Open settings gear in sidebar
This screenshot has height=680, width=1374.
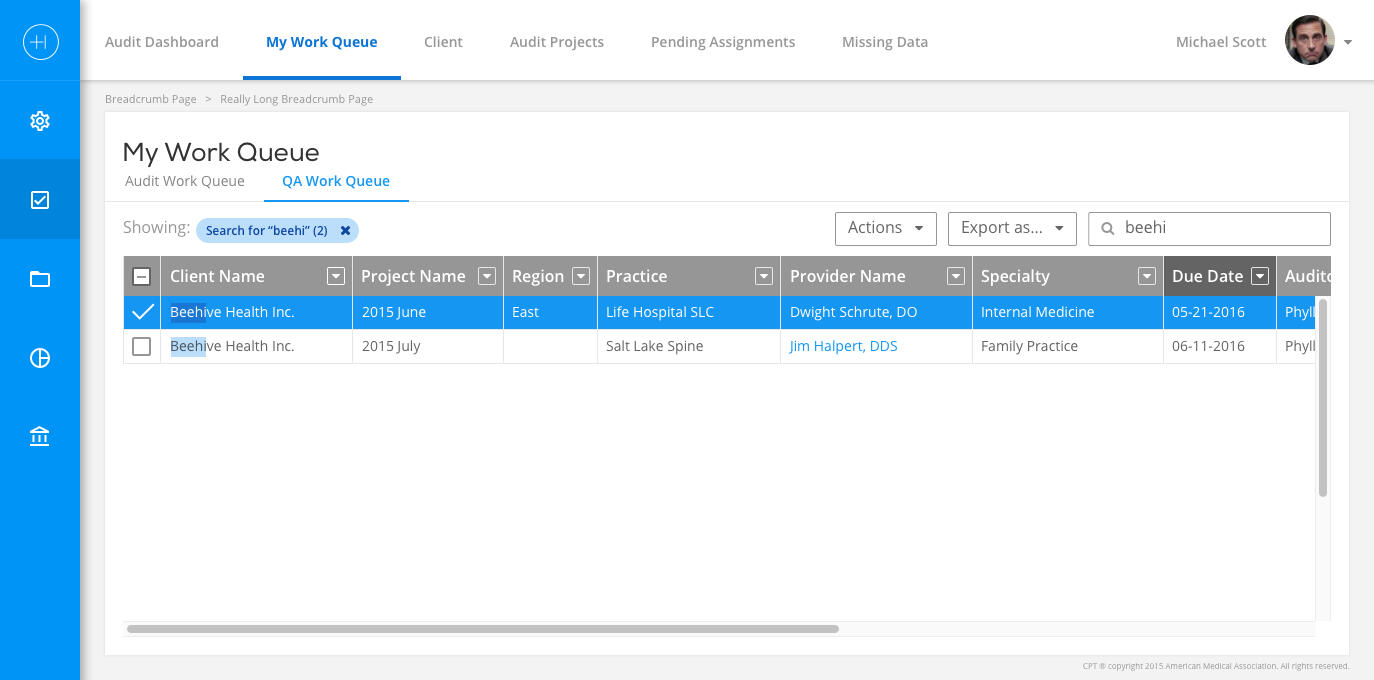point(40,121)
